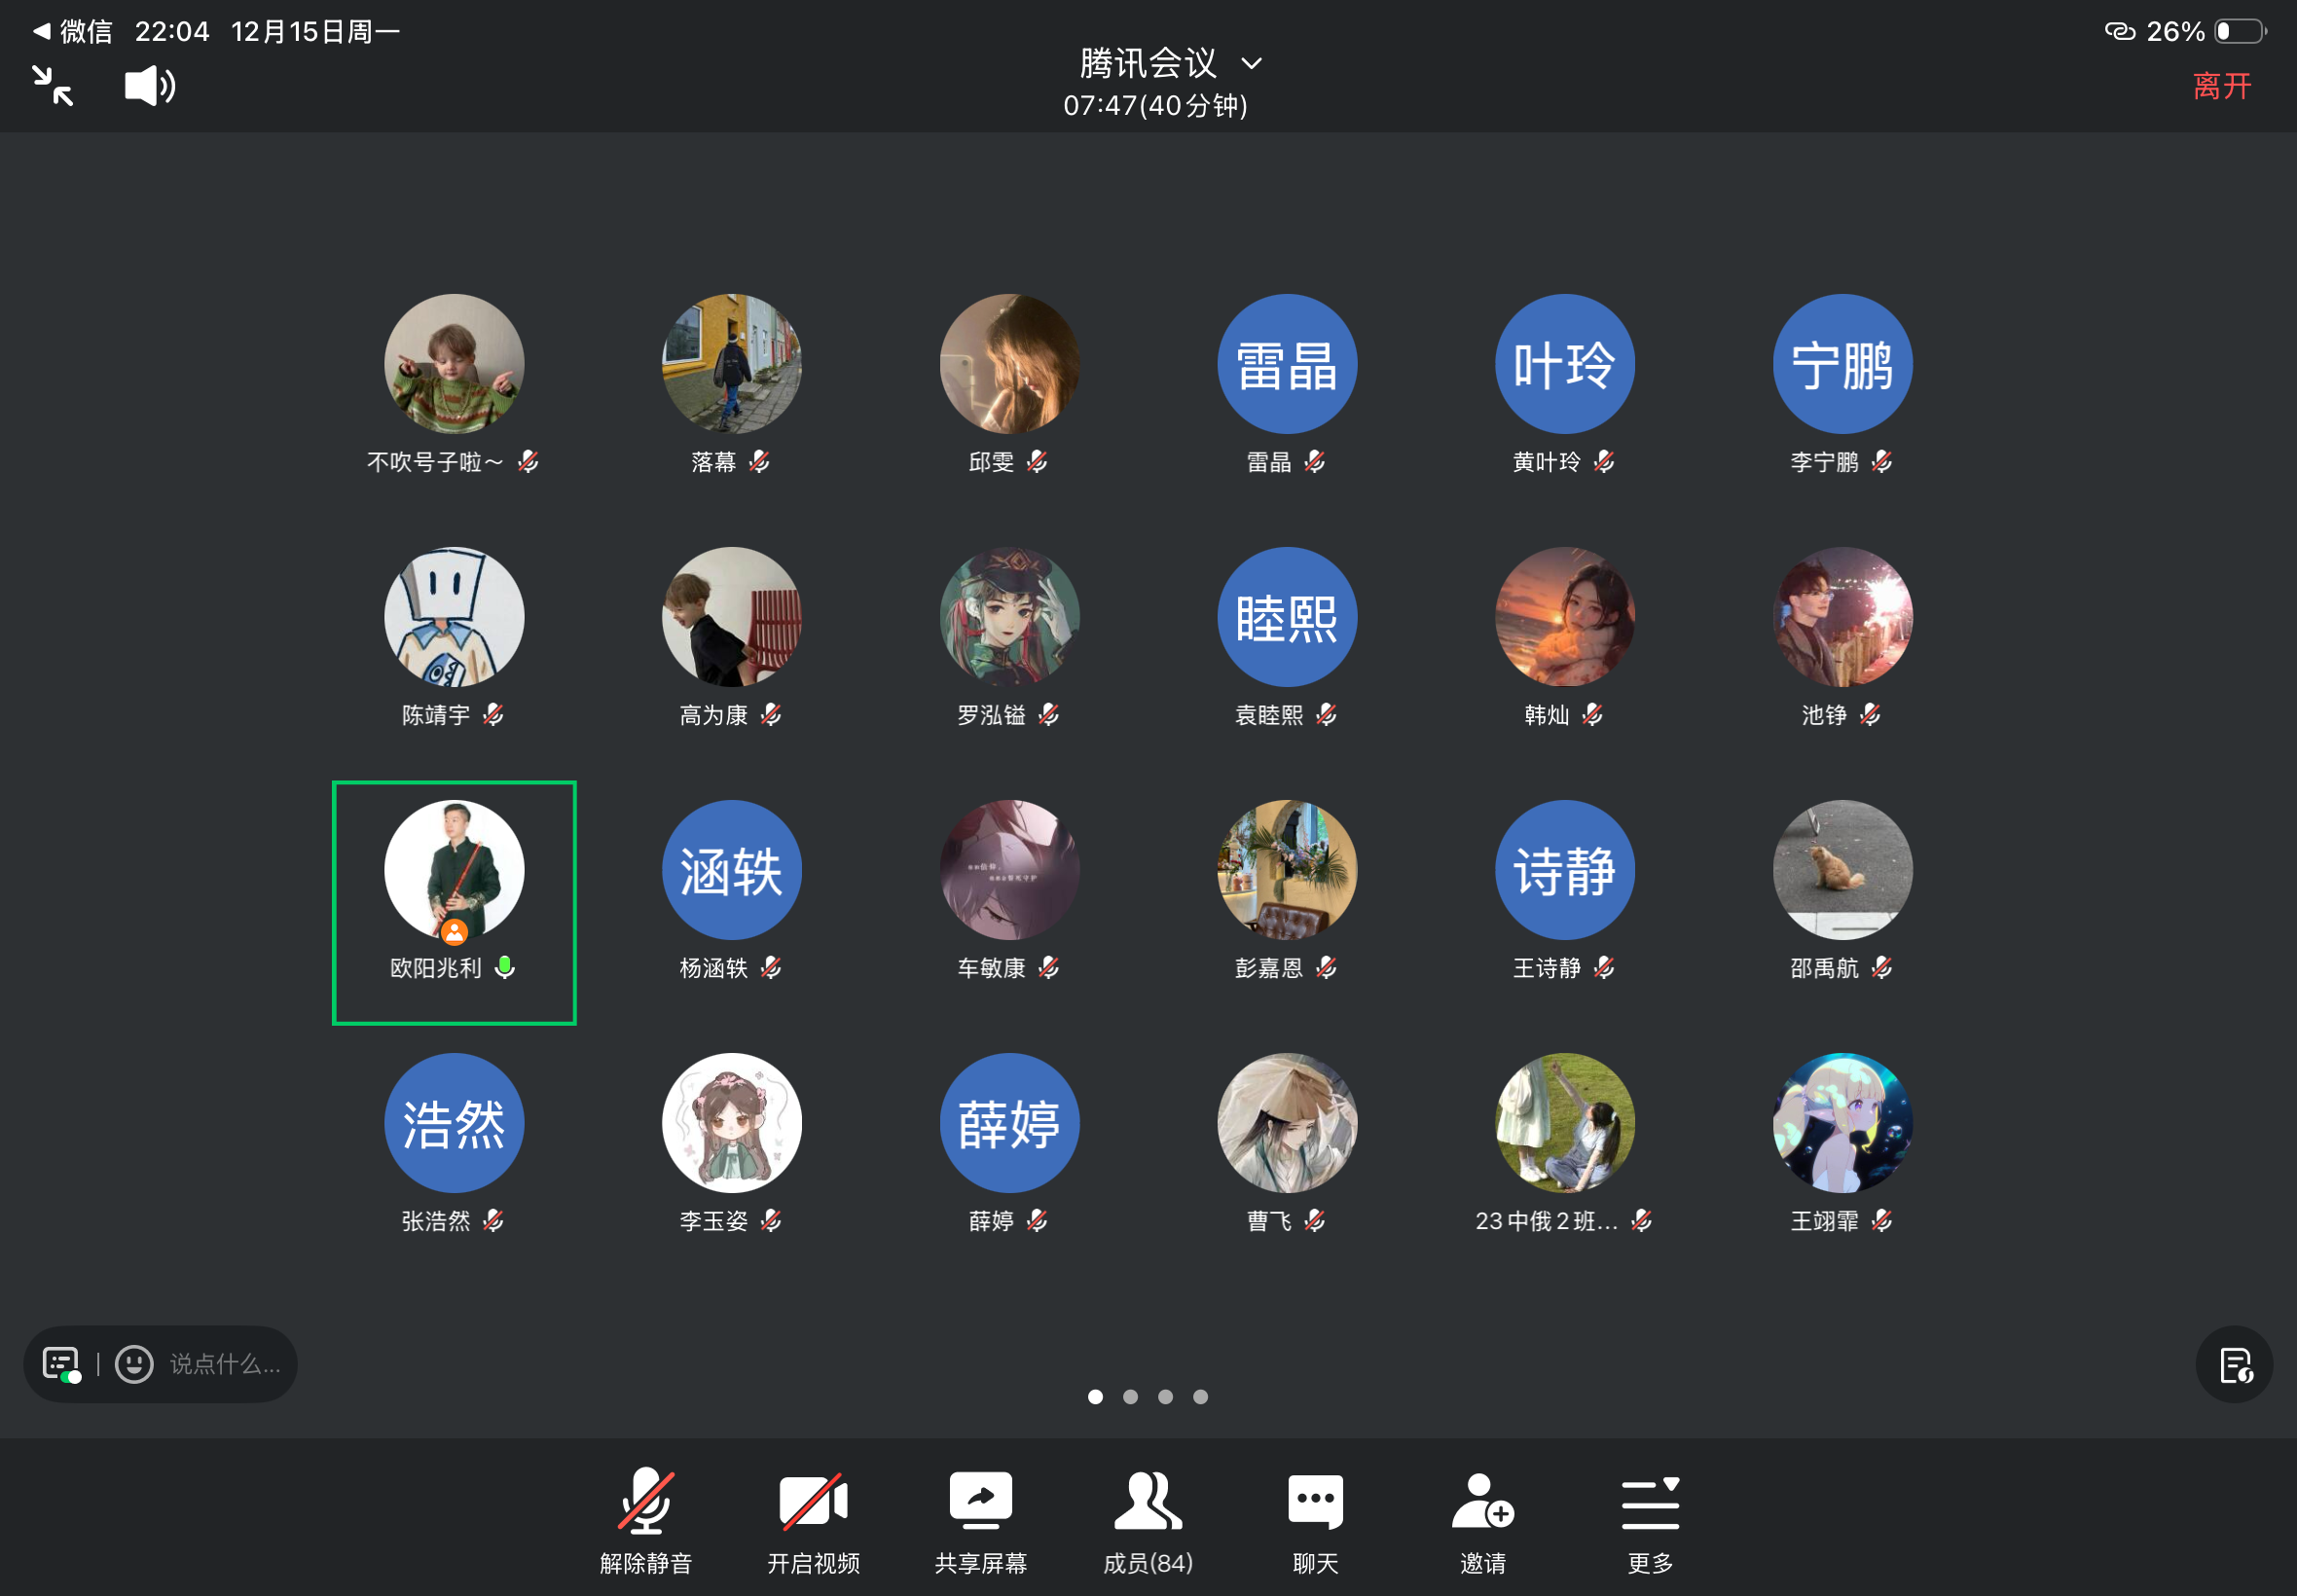This screenshot has height=1596, width=2297.
Task: Click the 说点什么 message input field
Action: pyautogui.click(x=225, y=1364)
